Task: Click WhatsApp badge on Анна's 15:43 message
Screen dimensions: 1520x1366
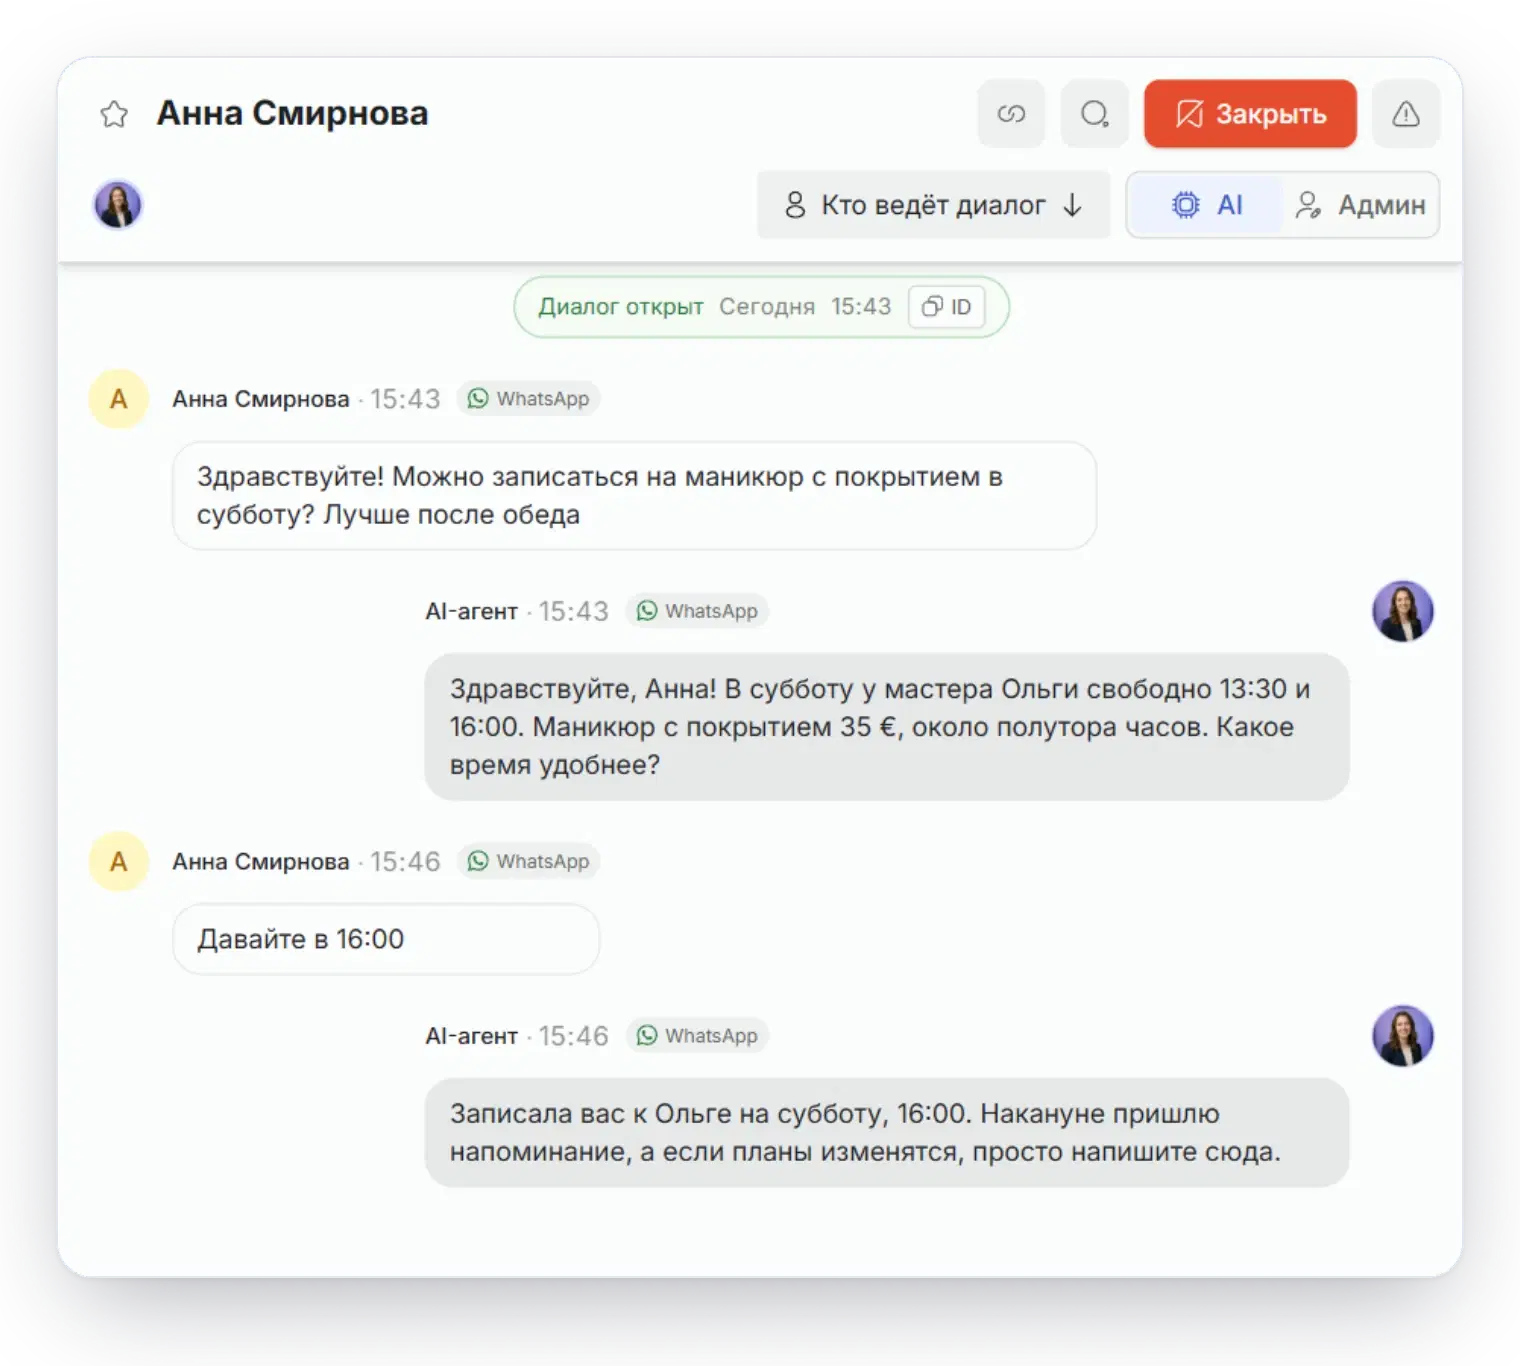Action: [528, 399]
